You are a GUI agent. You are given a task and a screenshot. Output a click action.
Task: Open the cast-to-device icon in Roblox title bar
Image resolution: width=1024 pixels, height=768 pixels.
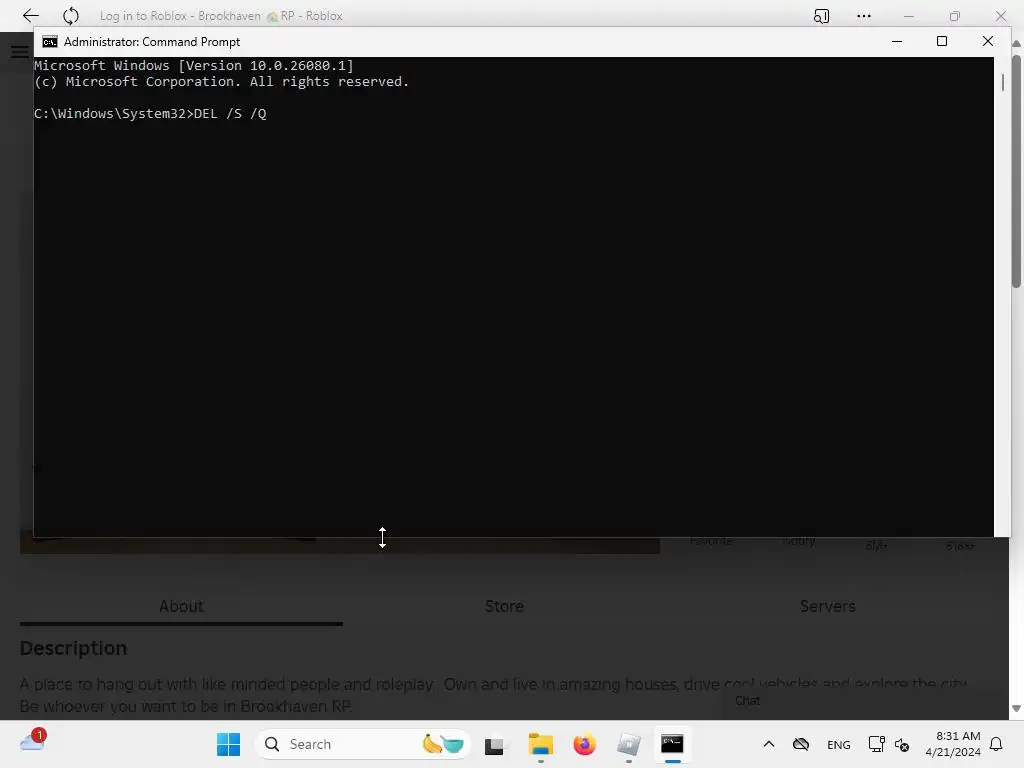pos(822,16)
